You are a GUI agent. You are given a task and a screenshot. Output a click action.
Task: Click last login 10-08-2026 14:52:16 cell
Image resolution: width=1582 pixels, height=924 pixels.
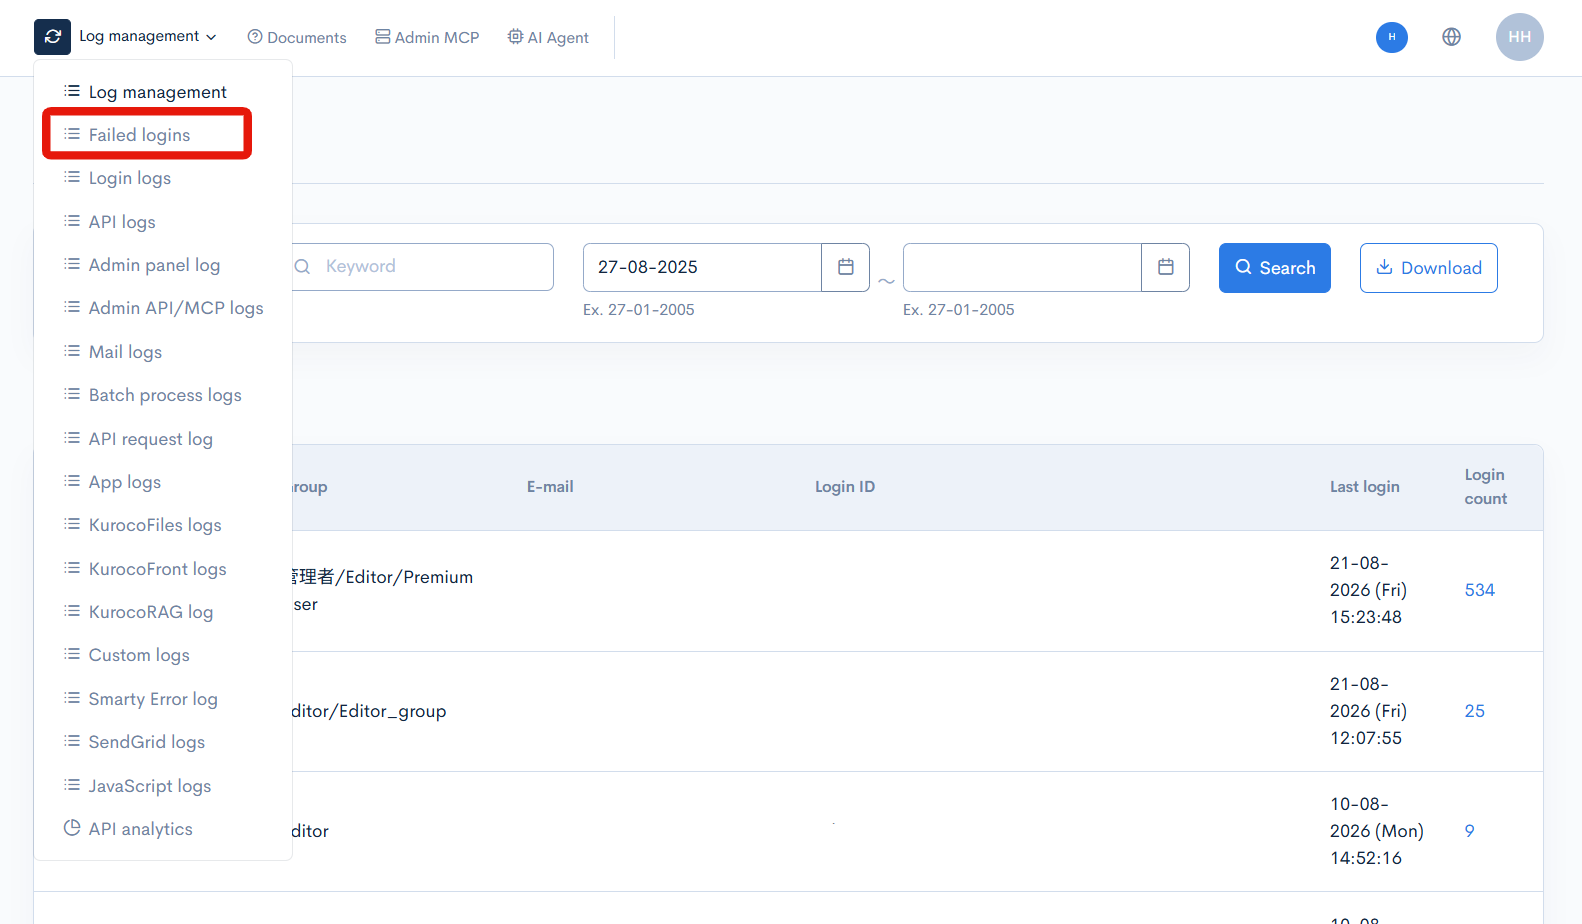coord(1377,831)
